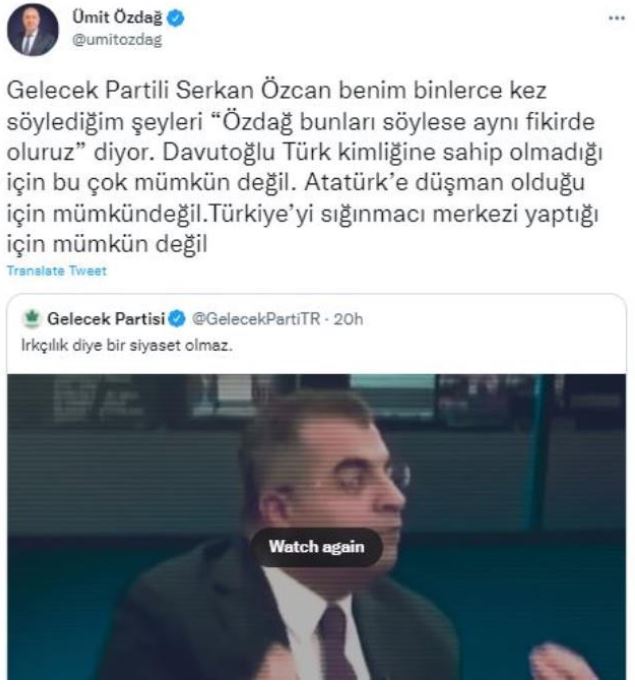This screenshot has width=635, height=687.
Task: Click the Gelecek Partisi account name
Action: (106, 319)
